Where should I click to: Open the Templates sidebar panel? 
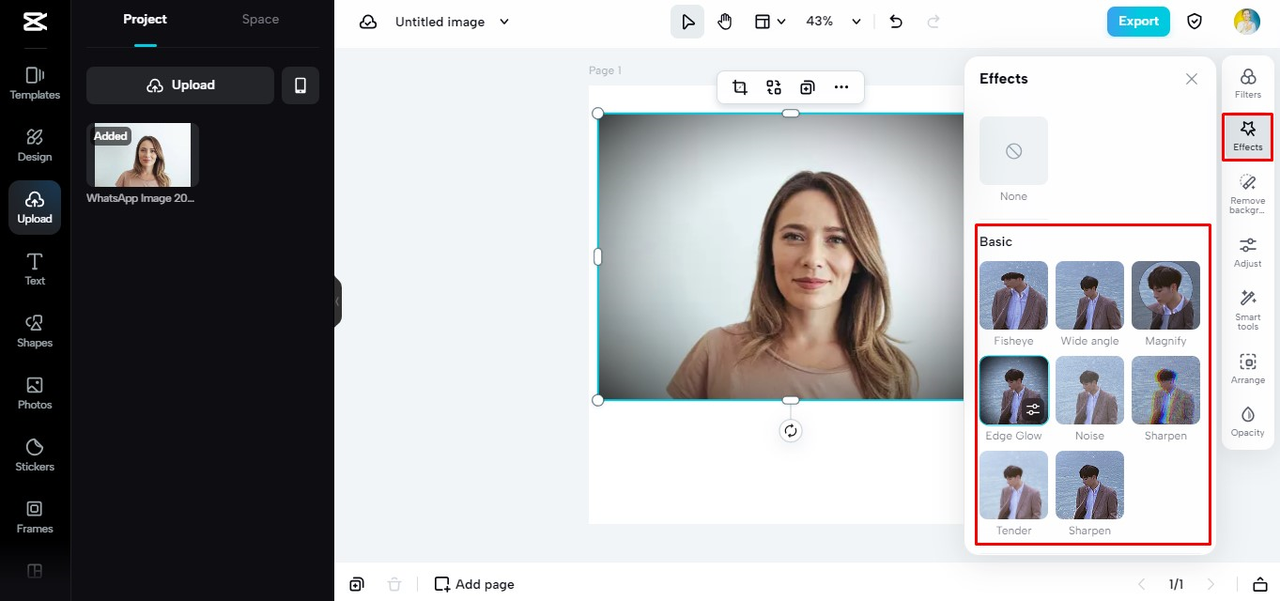[35, 83]
